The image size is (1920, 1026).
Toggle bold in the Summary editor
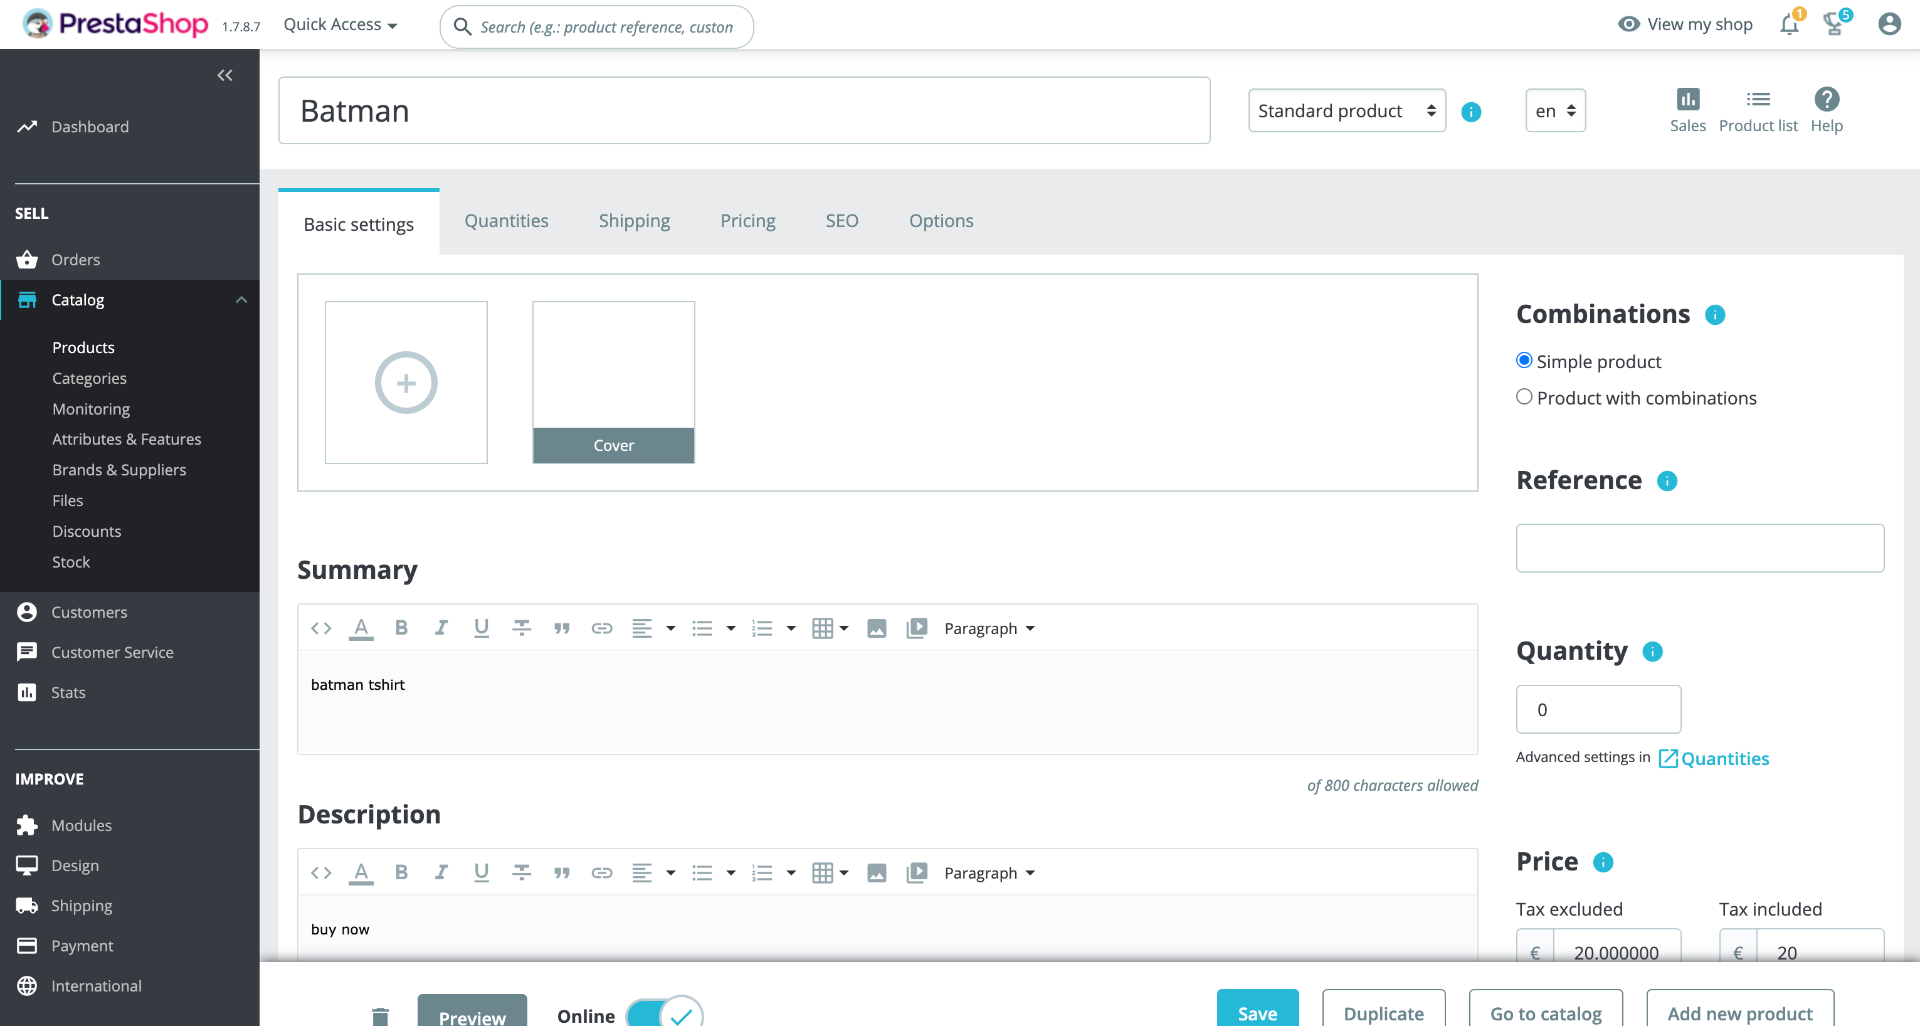[401, 628]
